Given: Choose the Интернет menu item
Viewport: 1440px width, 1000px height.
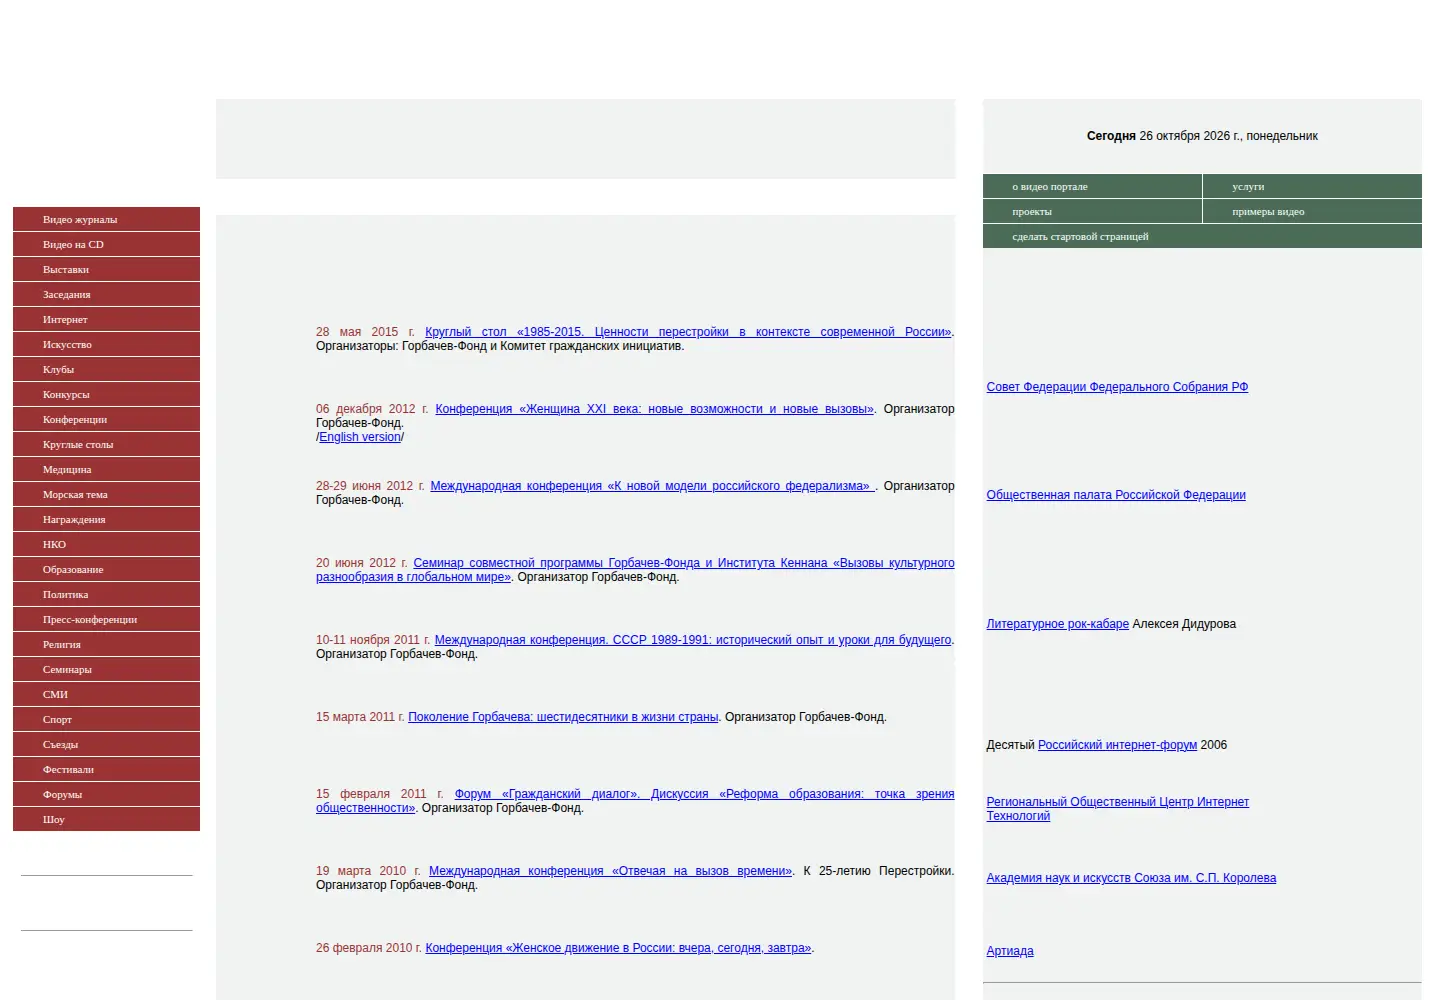Looking at the screenshot, I should tap(106, 319).
